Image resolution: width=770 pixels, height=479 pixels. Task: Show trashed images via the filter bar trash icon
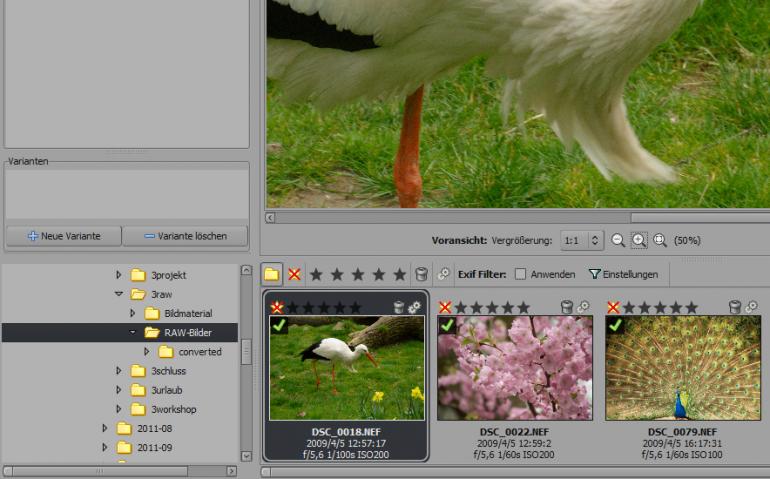point(421,274)
